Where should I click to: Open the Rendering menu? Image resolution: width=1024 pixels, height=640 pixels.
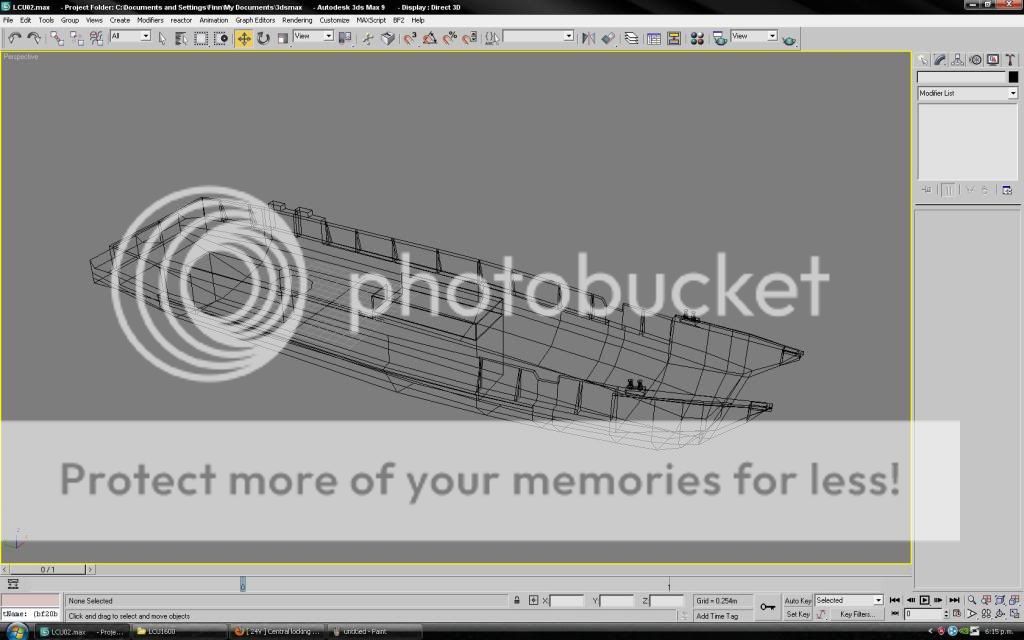tap(297, 20)
